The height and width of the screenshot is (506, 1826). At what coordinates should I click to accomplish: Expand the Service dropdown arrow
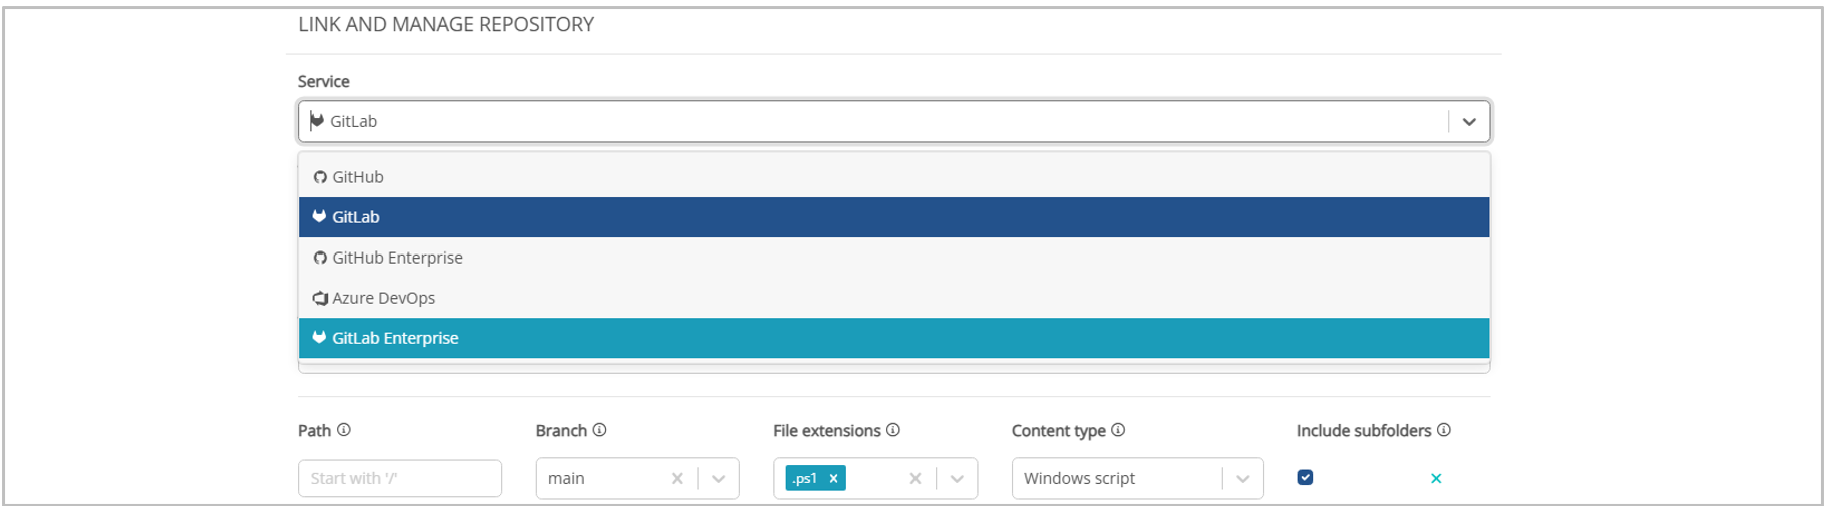(x=1469, y=121)
